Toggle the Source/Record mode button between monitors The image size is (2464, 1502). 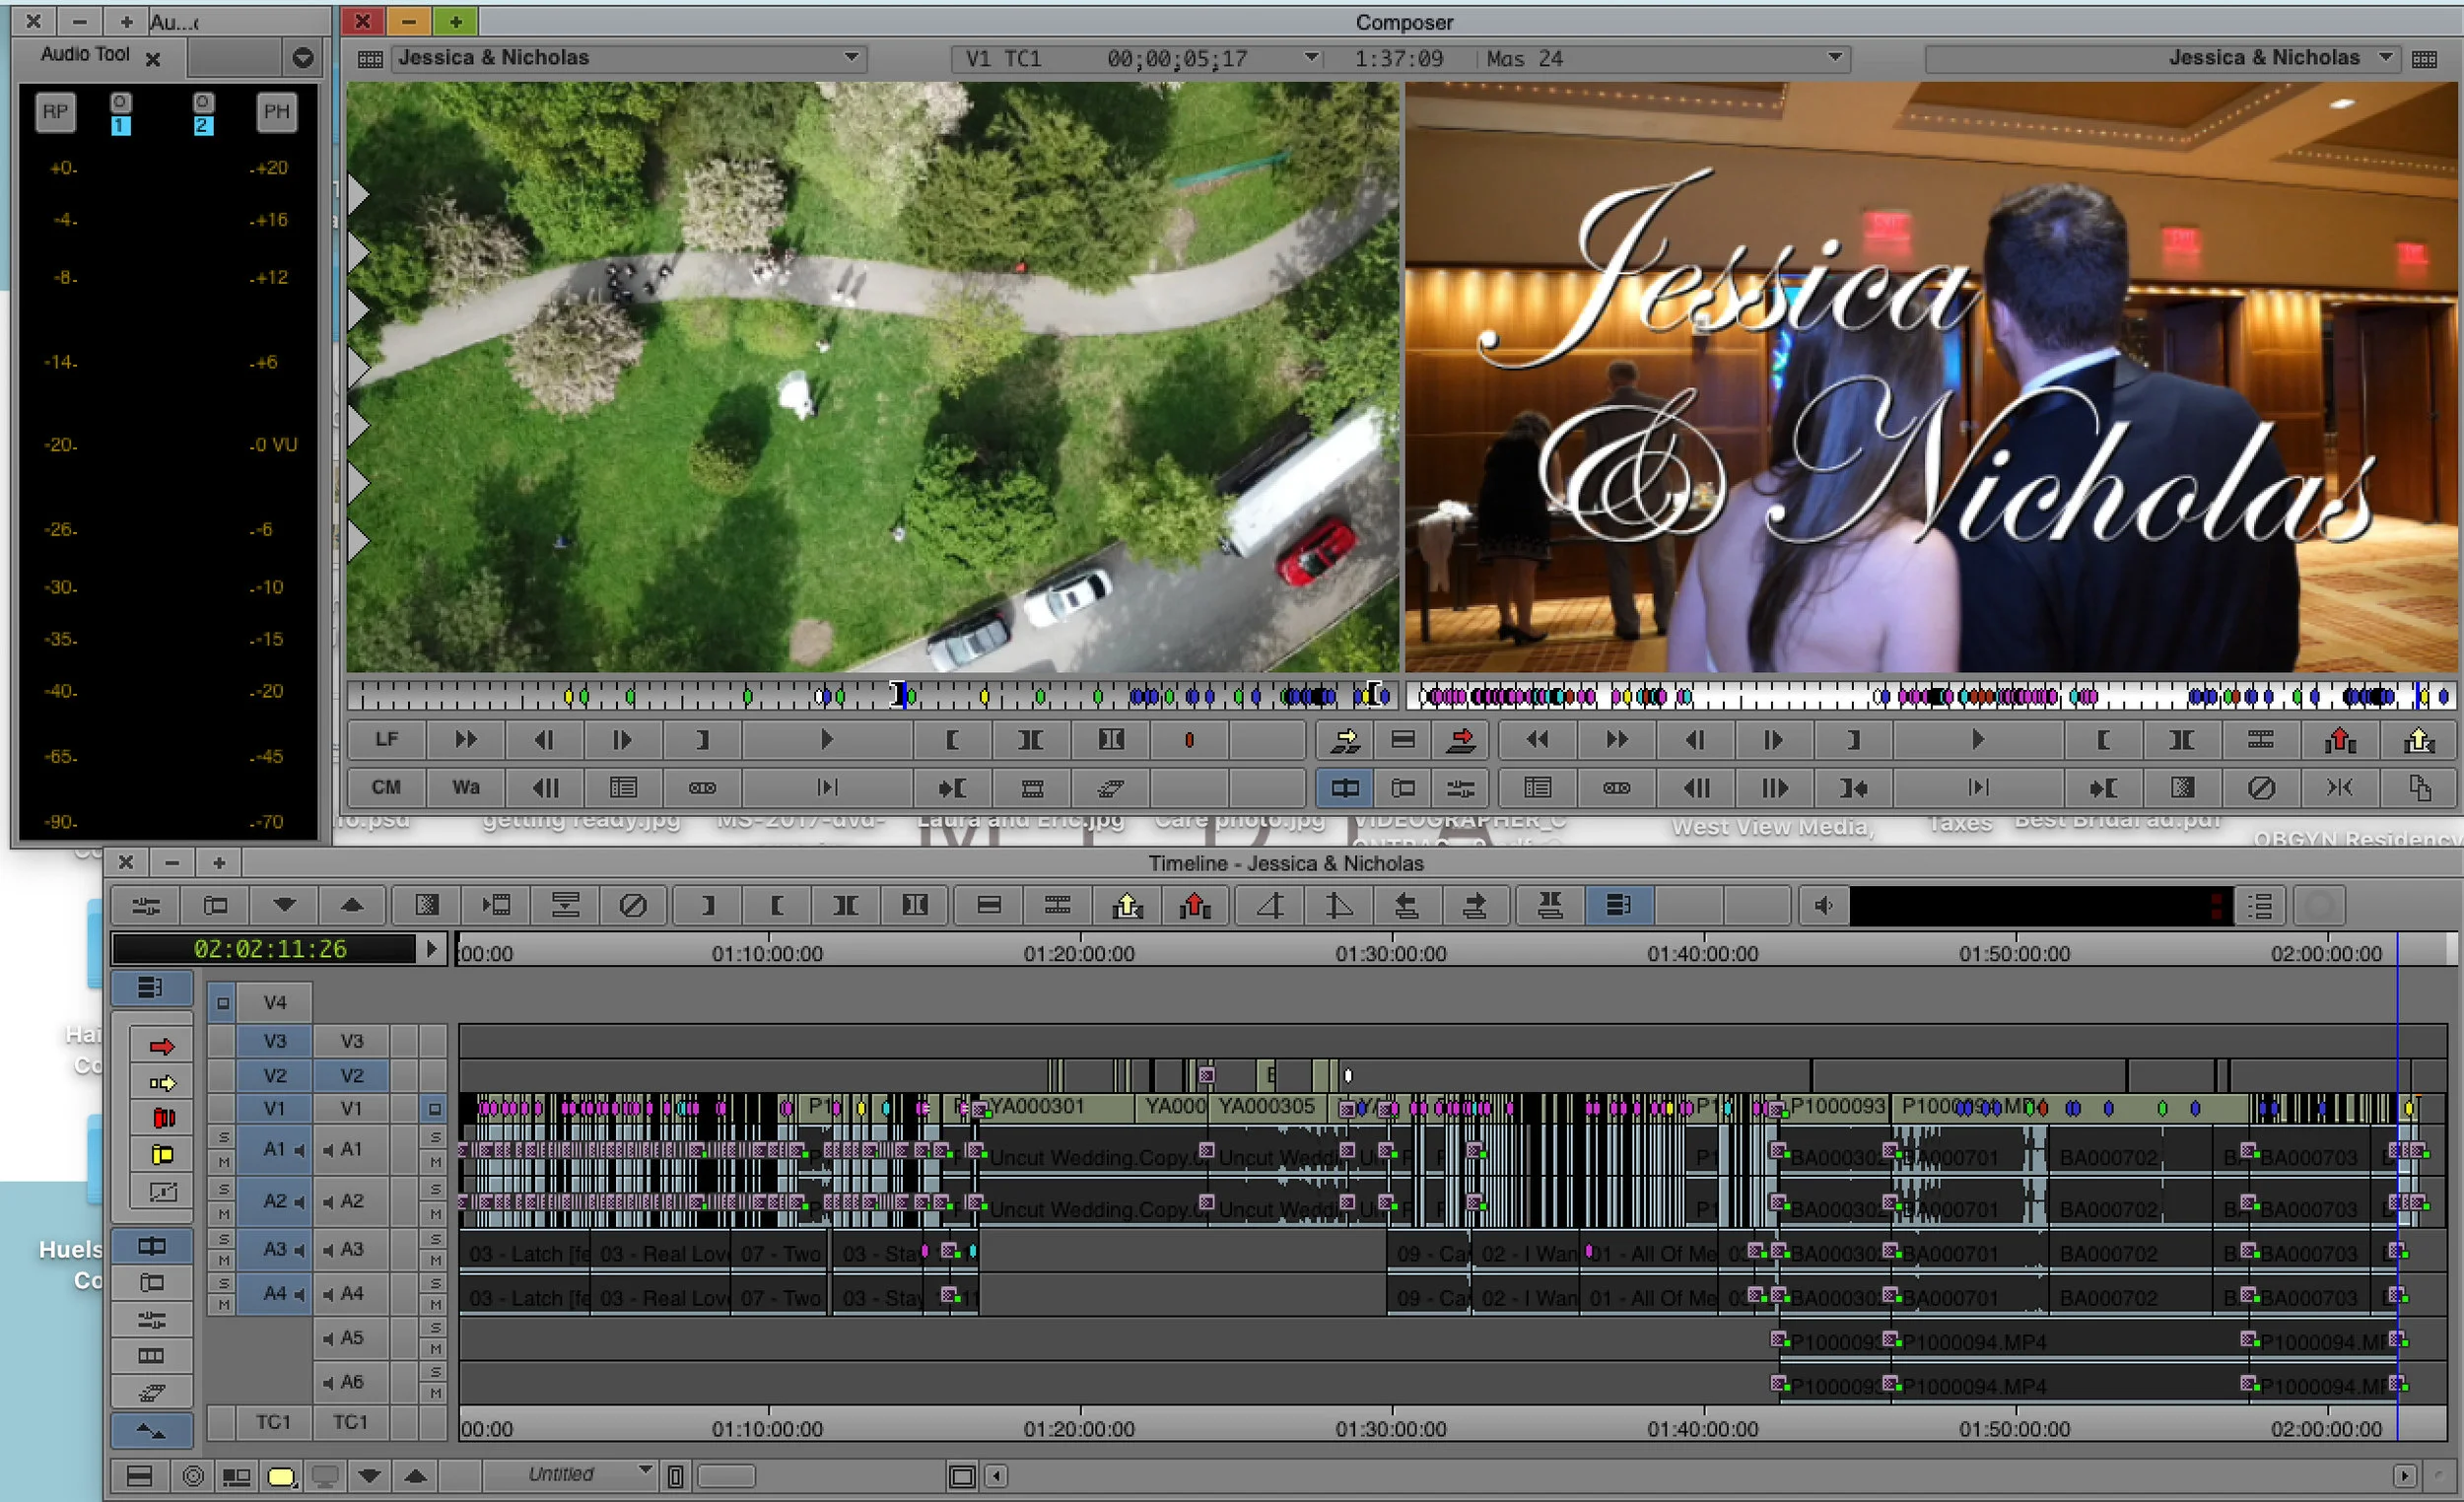[1345, 788]
